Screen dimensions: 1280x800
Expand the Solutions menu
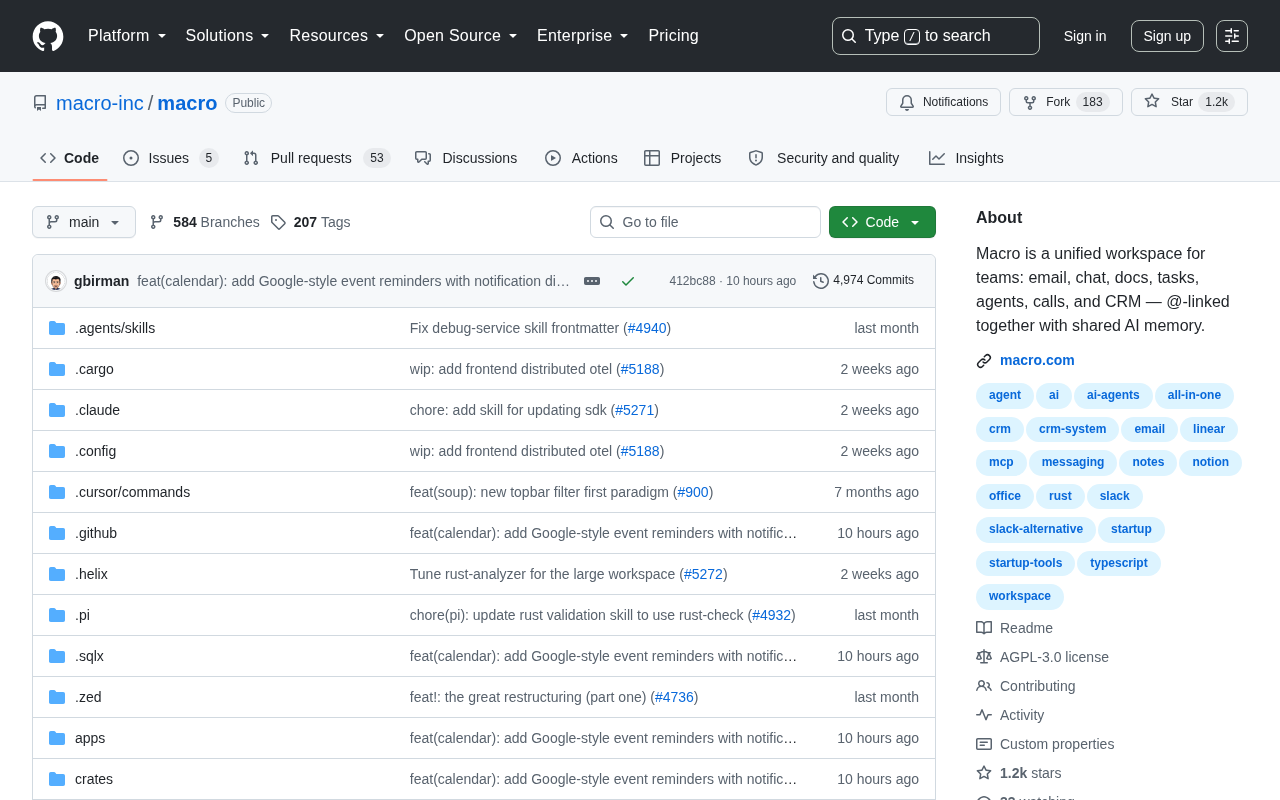tap(228, 36)
